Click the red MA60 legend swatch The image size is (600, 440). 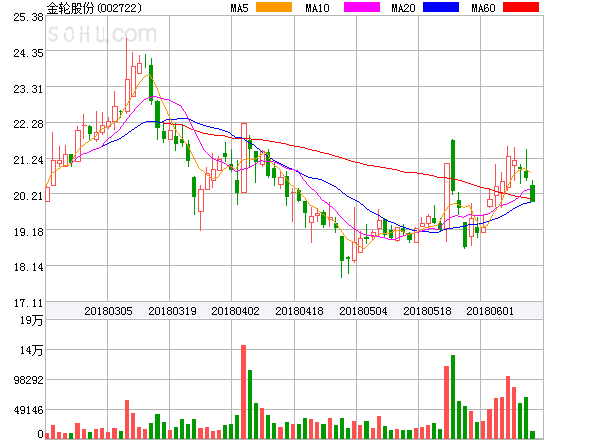521,7
